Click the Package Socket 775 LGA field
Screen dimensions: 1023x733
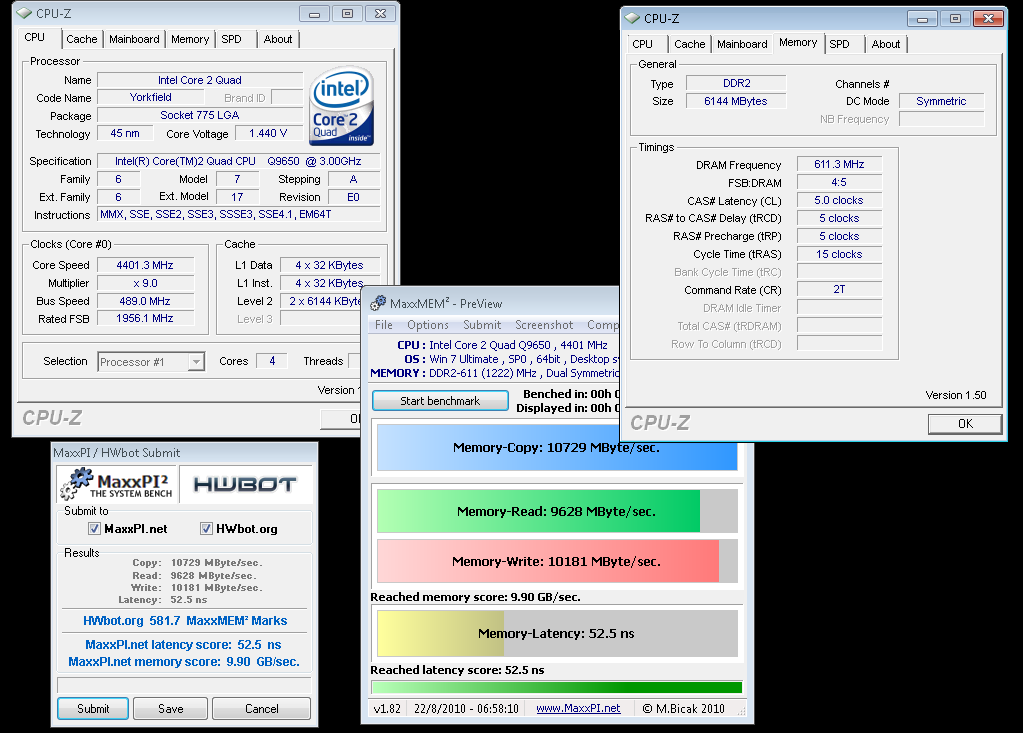200,115
